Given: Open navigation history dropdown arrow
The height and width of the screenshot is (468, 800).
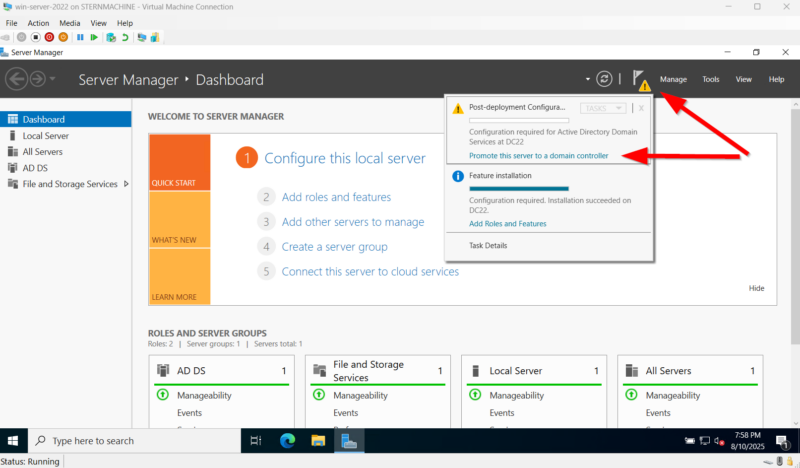Looking at the screenshot, I should [x=52, y=79].
